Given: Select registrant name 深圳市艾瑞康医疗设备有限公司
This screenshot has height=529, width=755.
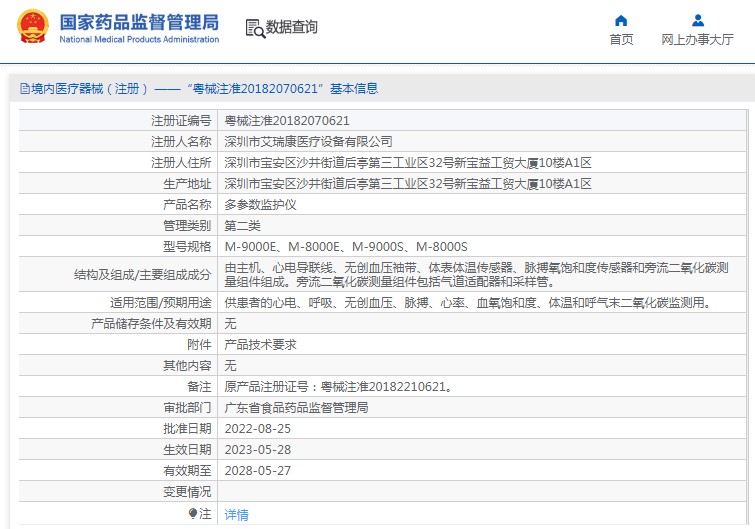Looking at the screenshot, I should [308, 142].
